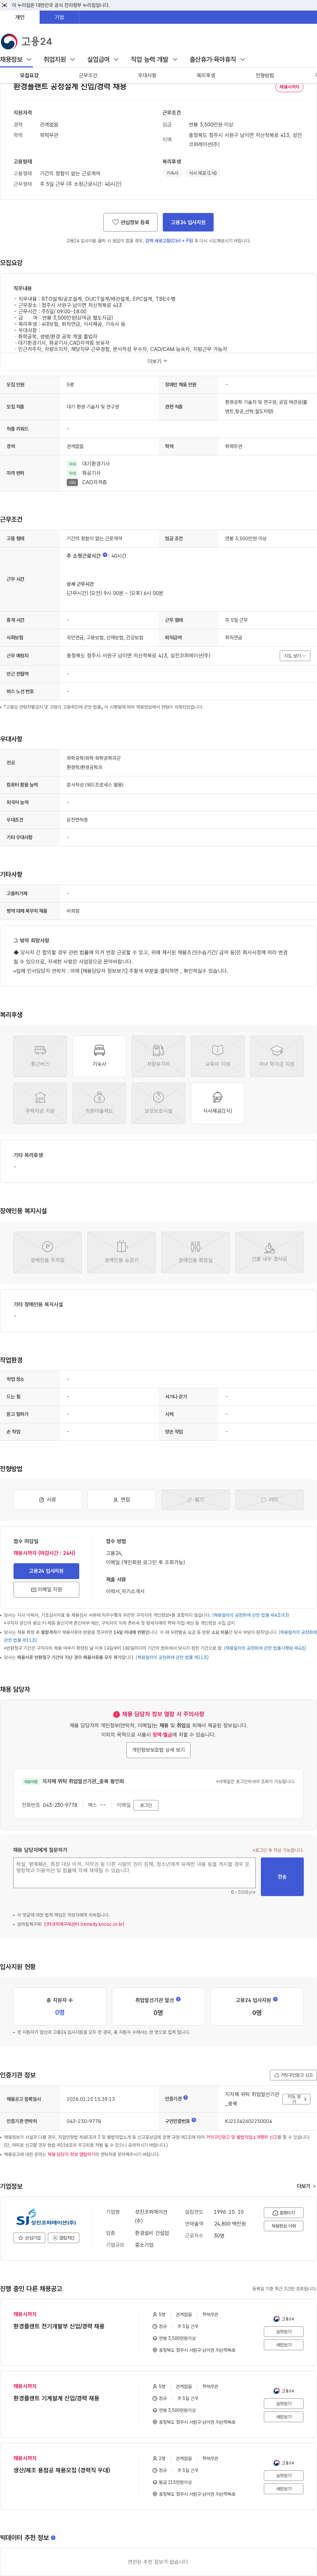This screenshot has width=317, height=2576.
Task: Click the top 고용24 입사지원 button
Action: coord(188,222)
